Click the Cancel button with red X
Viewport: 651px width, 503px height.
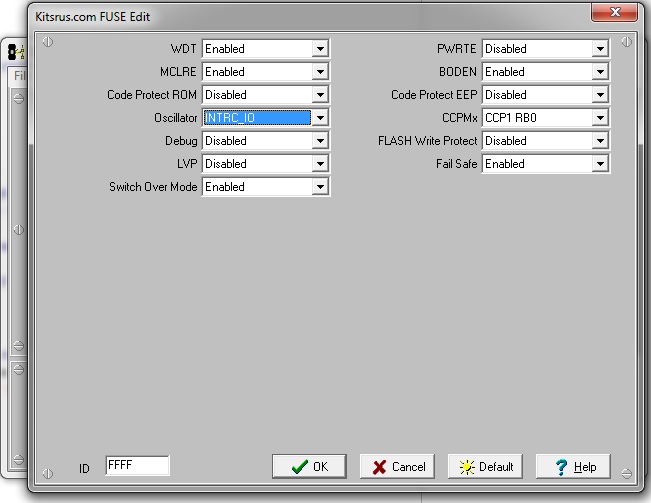398,467
